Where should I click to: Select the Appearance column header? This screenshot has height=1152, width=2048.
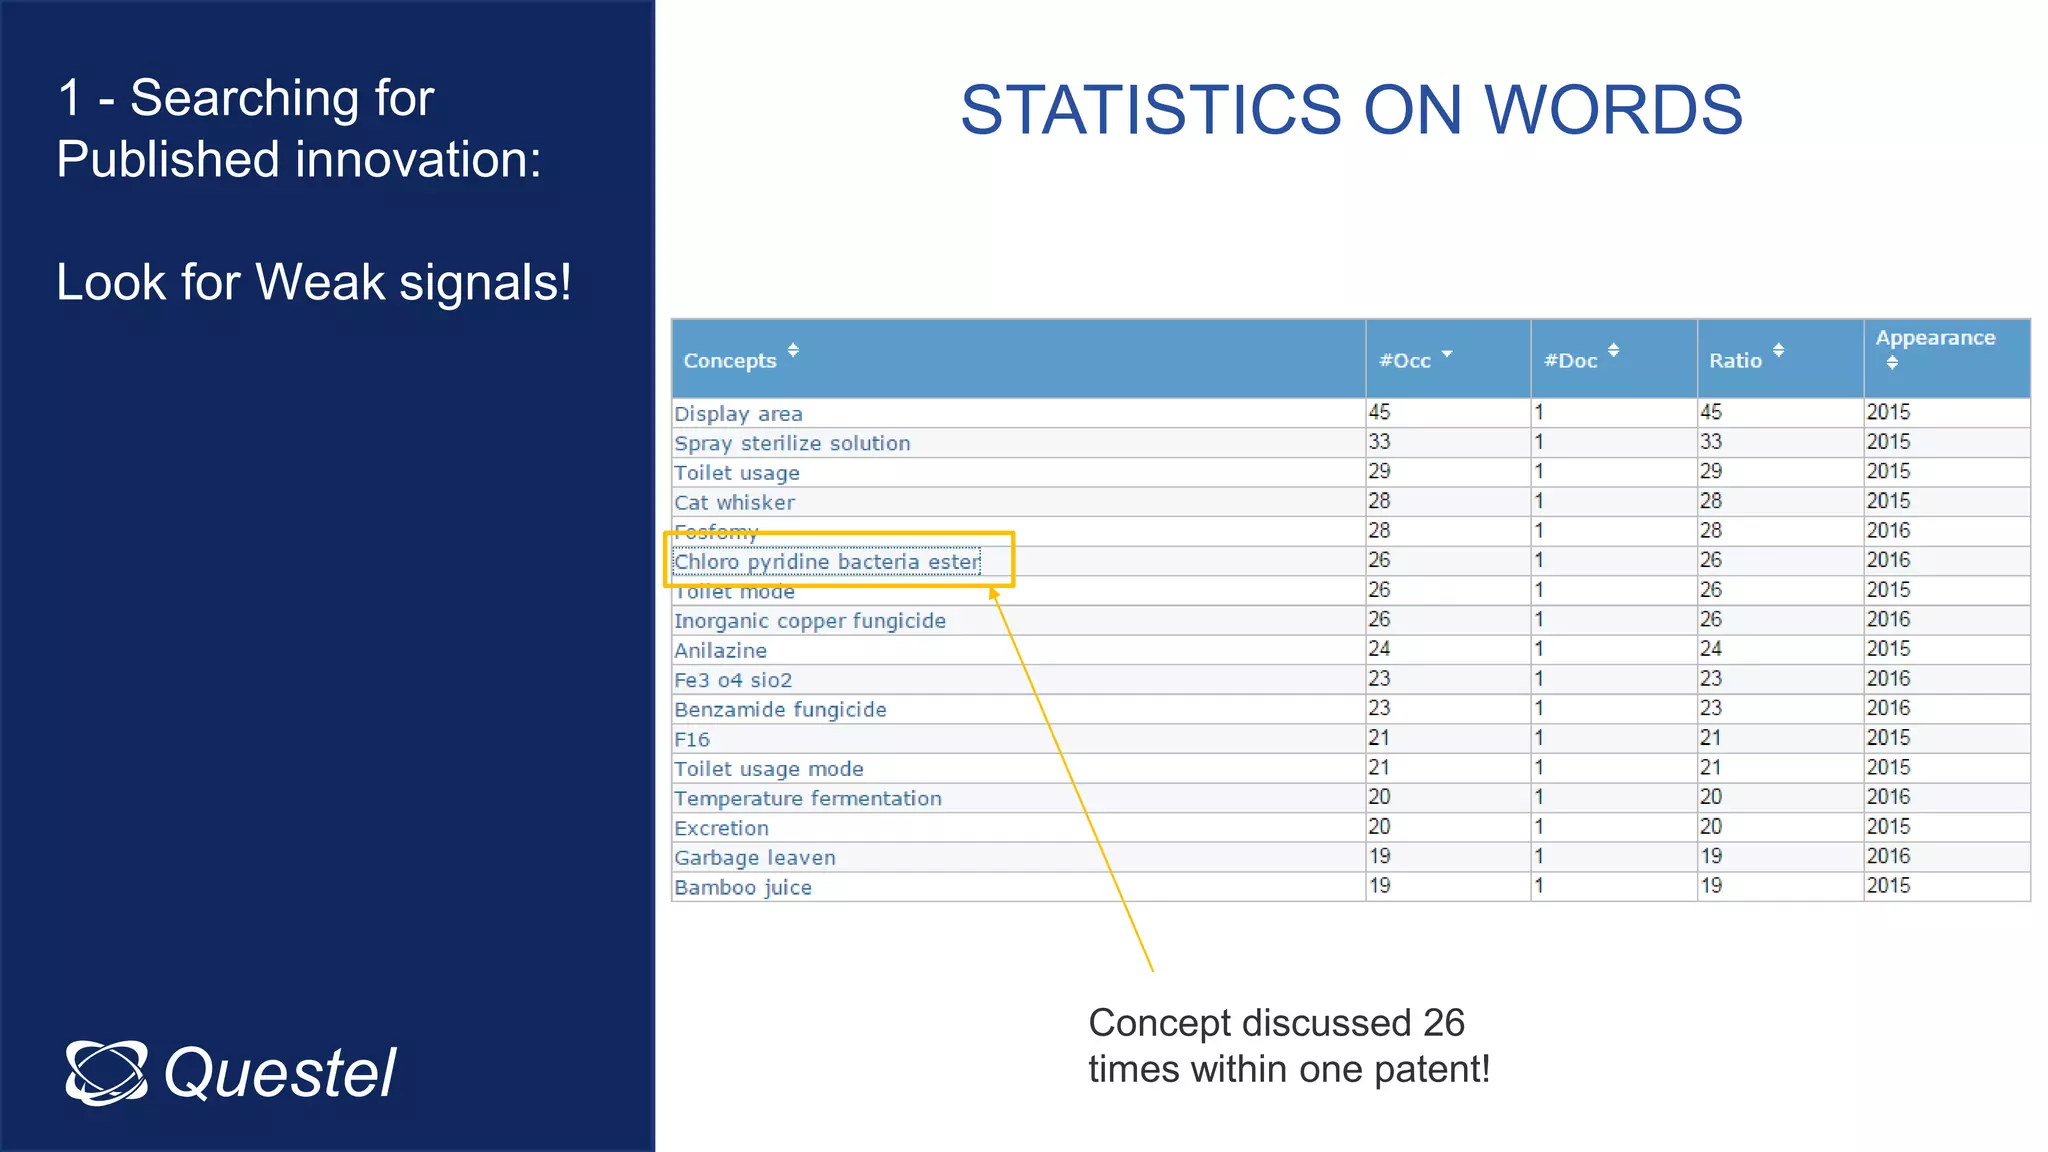[1947, 359]
